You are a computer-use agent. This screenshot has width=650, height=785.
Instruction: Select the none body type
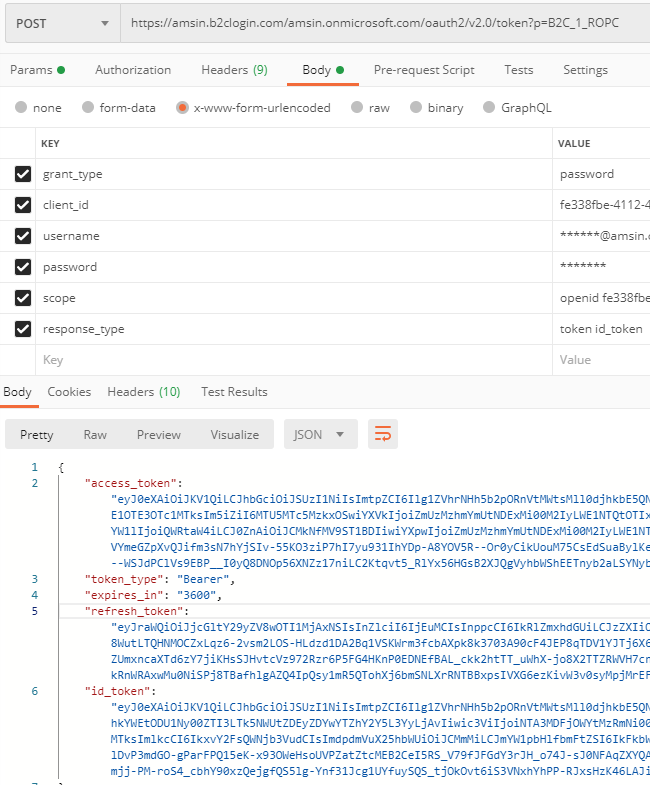[21, 107]
